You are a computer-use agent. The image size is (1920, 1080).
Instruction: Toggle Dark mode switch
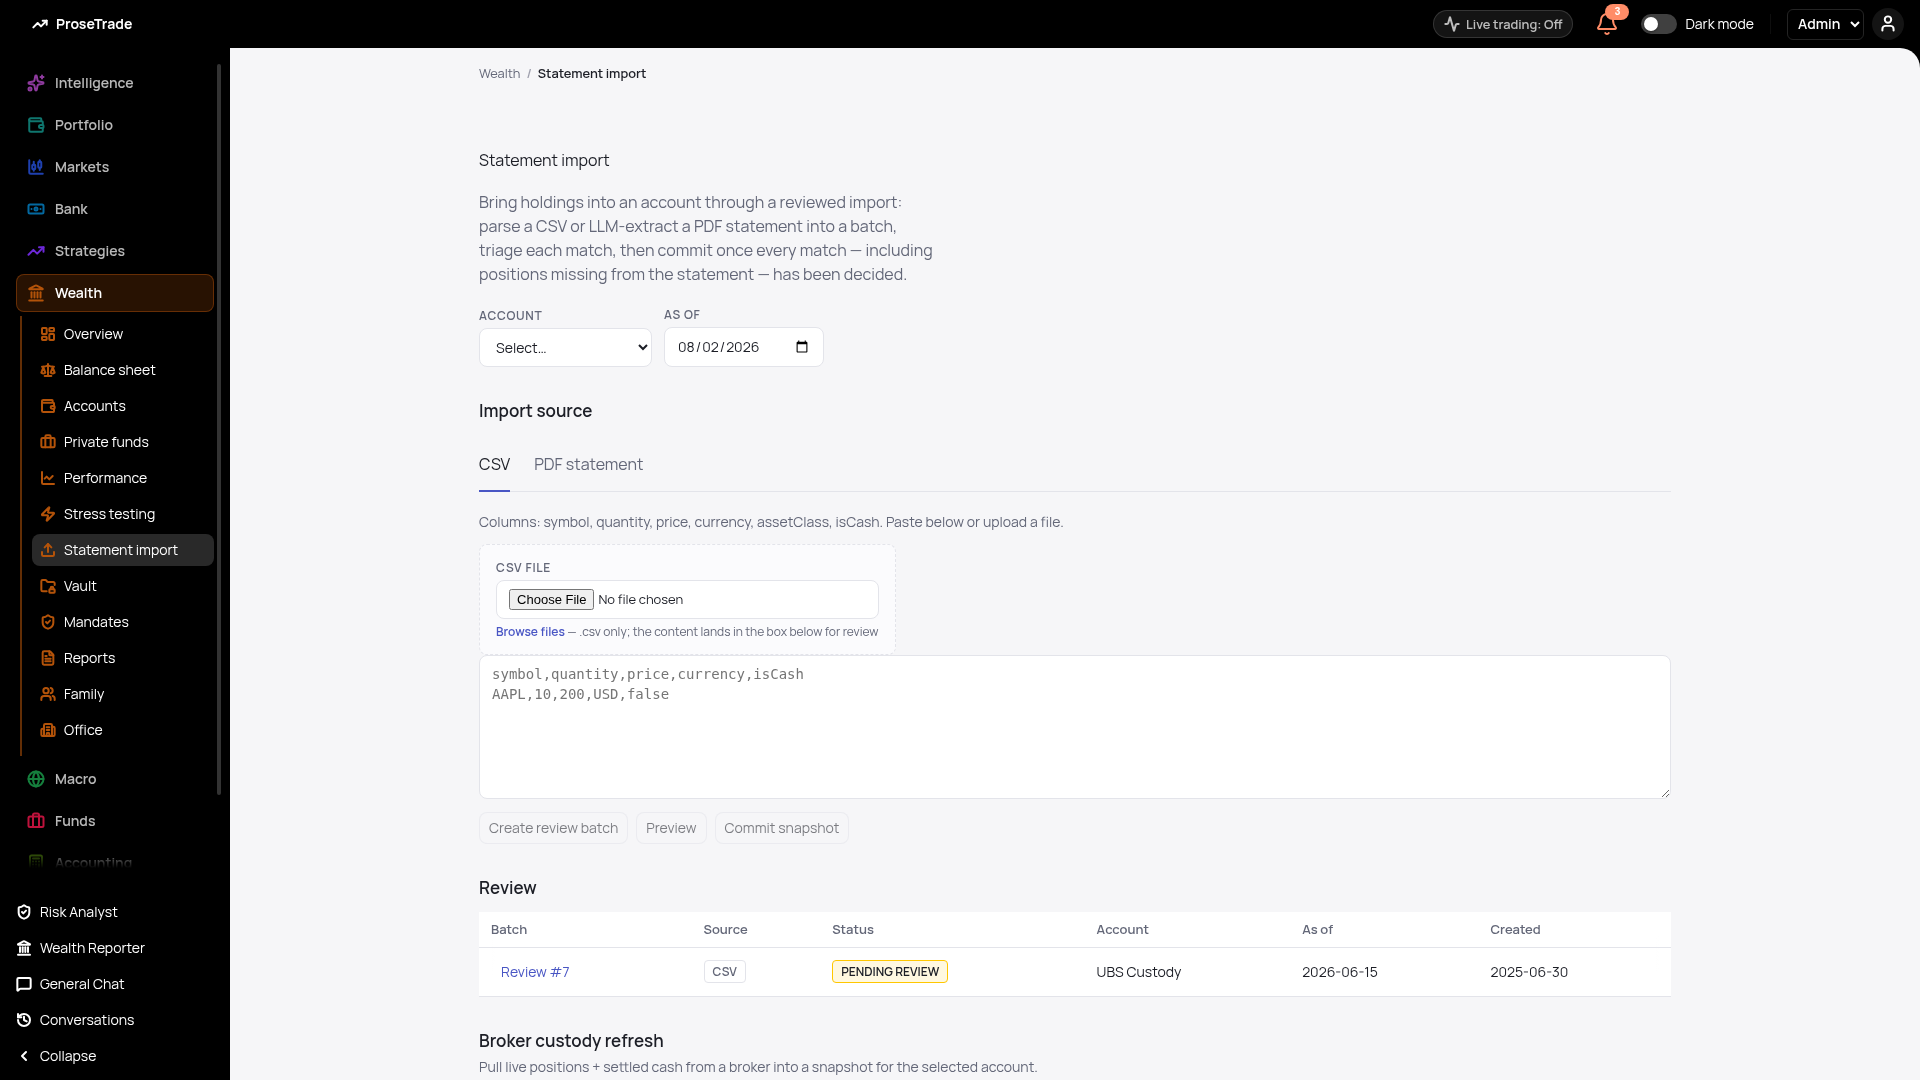click(1659, 24)
